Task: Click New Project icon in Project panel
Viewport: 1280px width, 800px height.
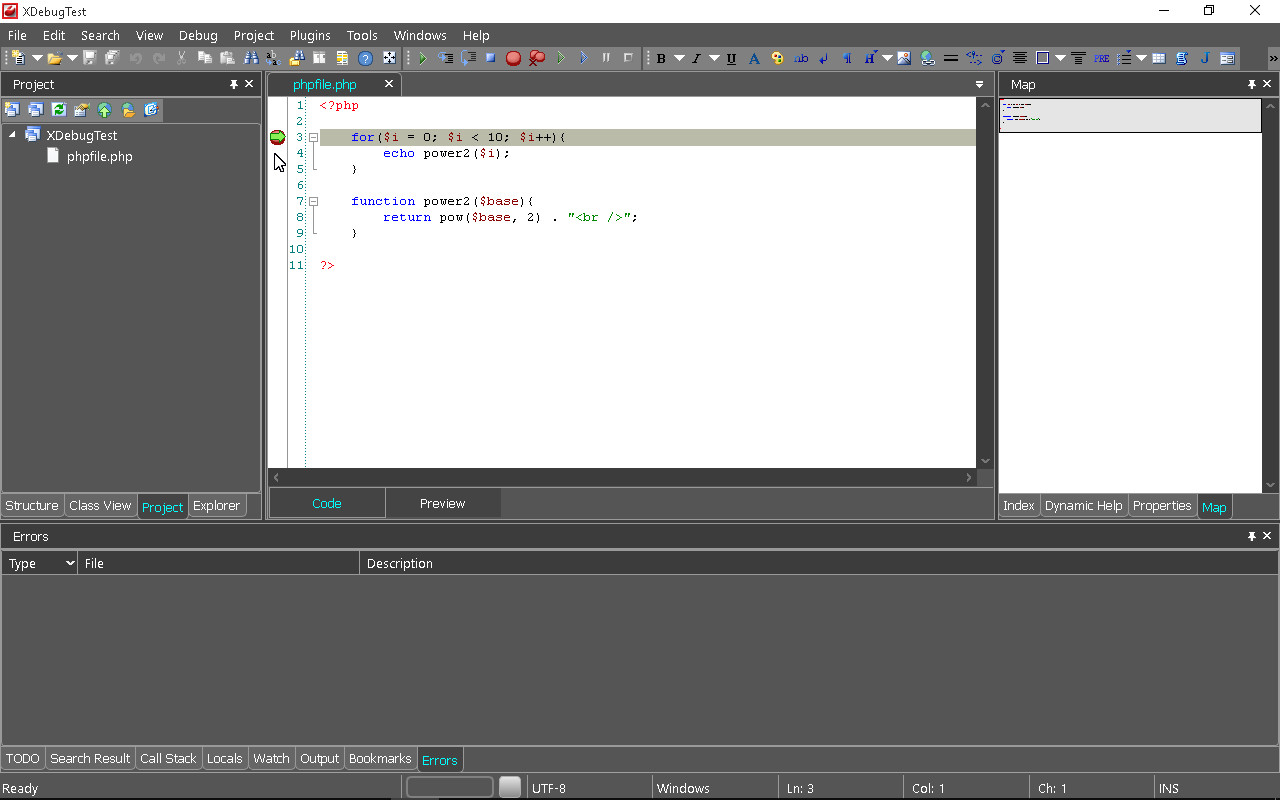Action: pos(12,110)
